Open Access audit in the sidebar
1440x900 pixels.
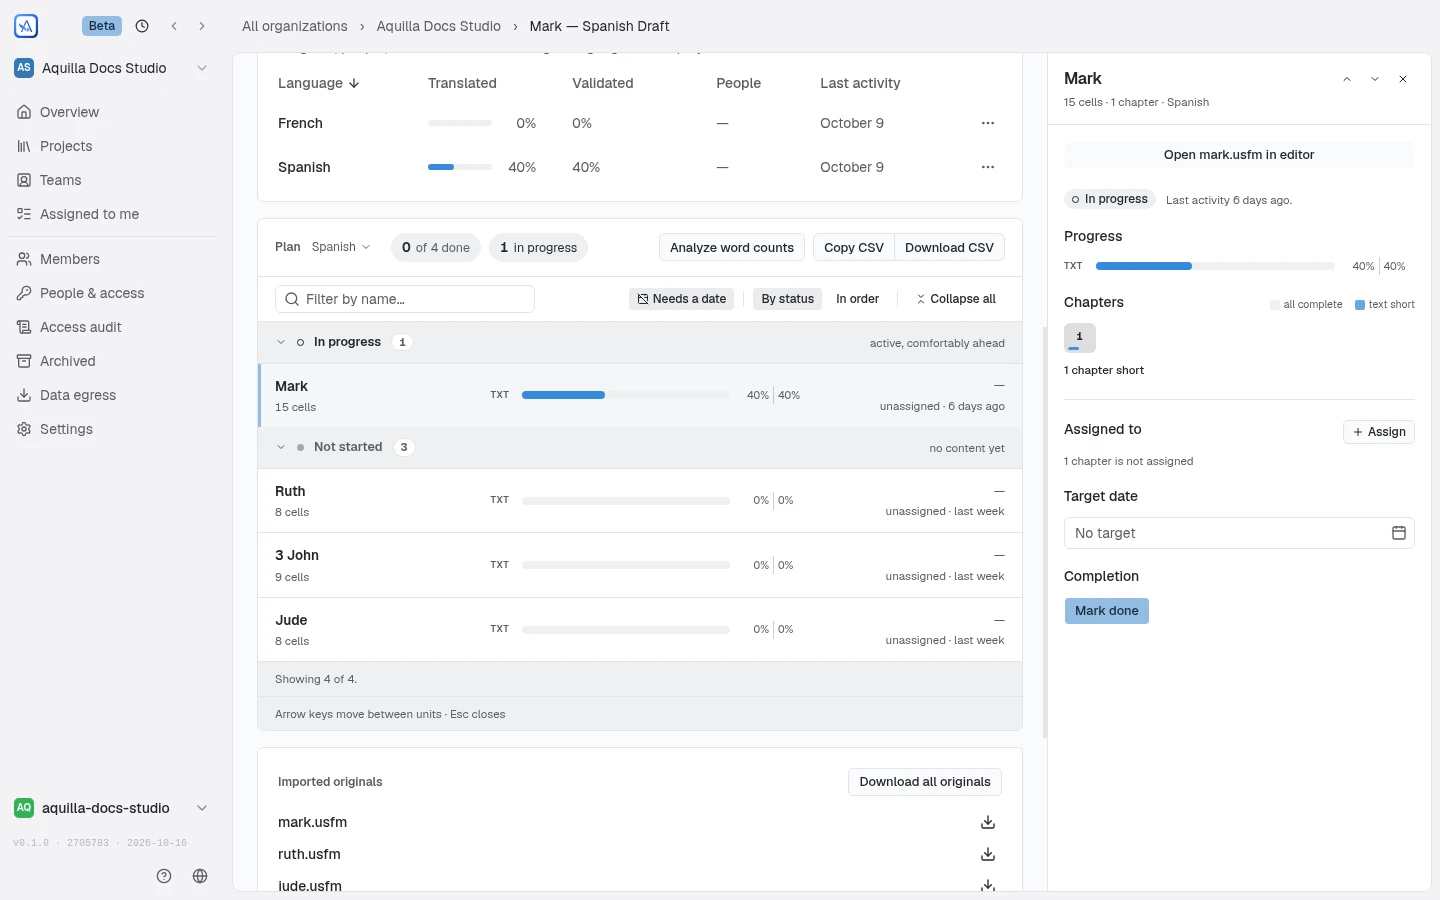112,327
